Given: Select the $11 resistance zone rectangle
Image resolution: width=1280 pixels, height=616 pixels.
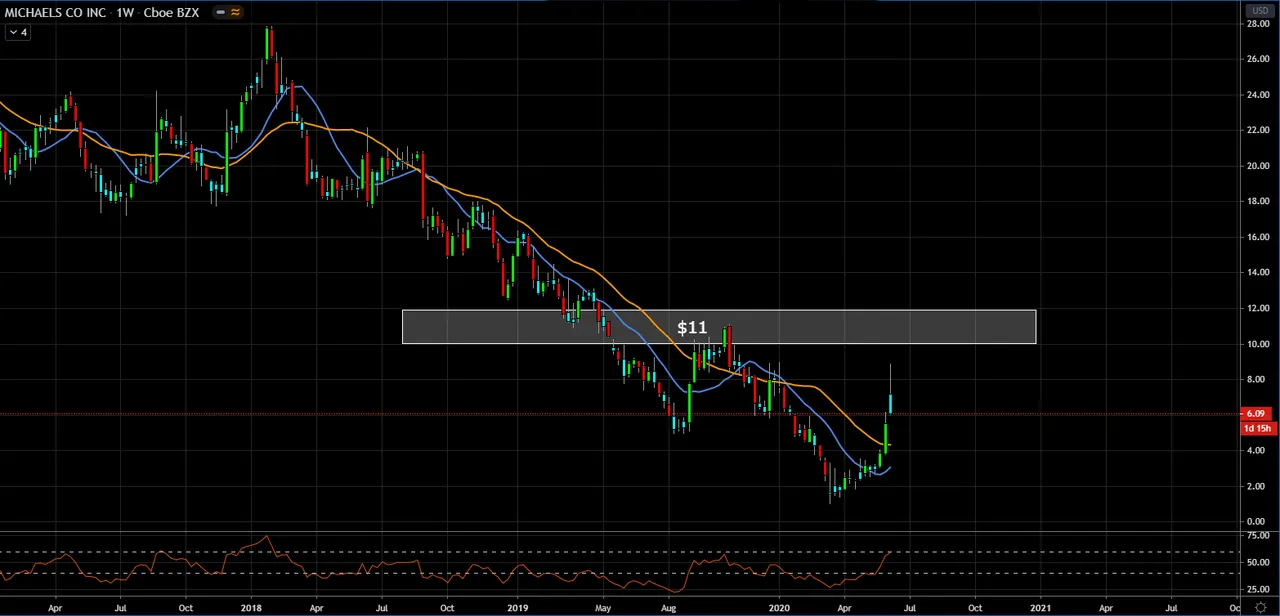Looking at the screenshot, I should point(719,327).
